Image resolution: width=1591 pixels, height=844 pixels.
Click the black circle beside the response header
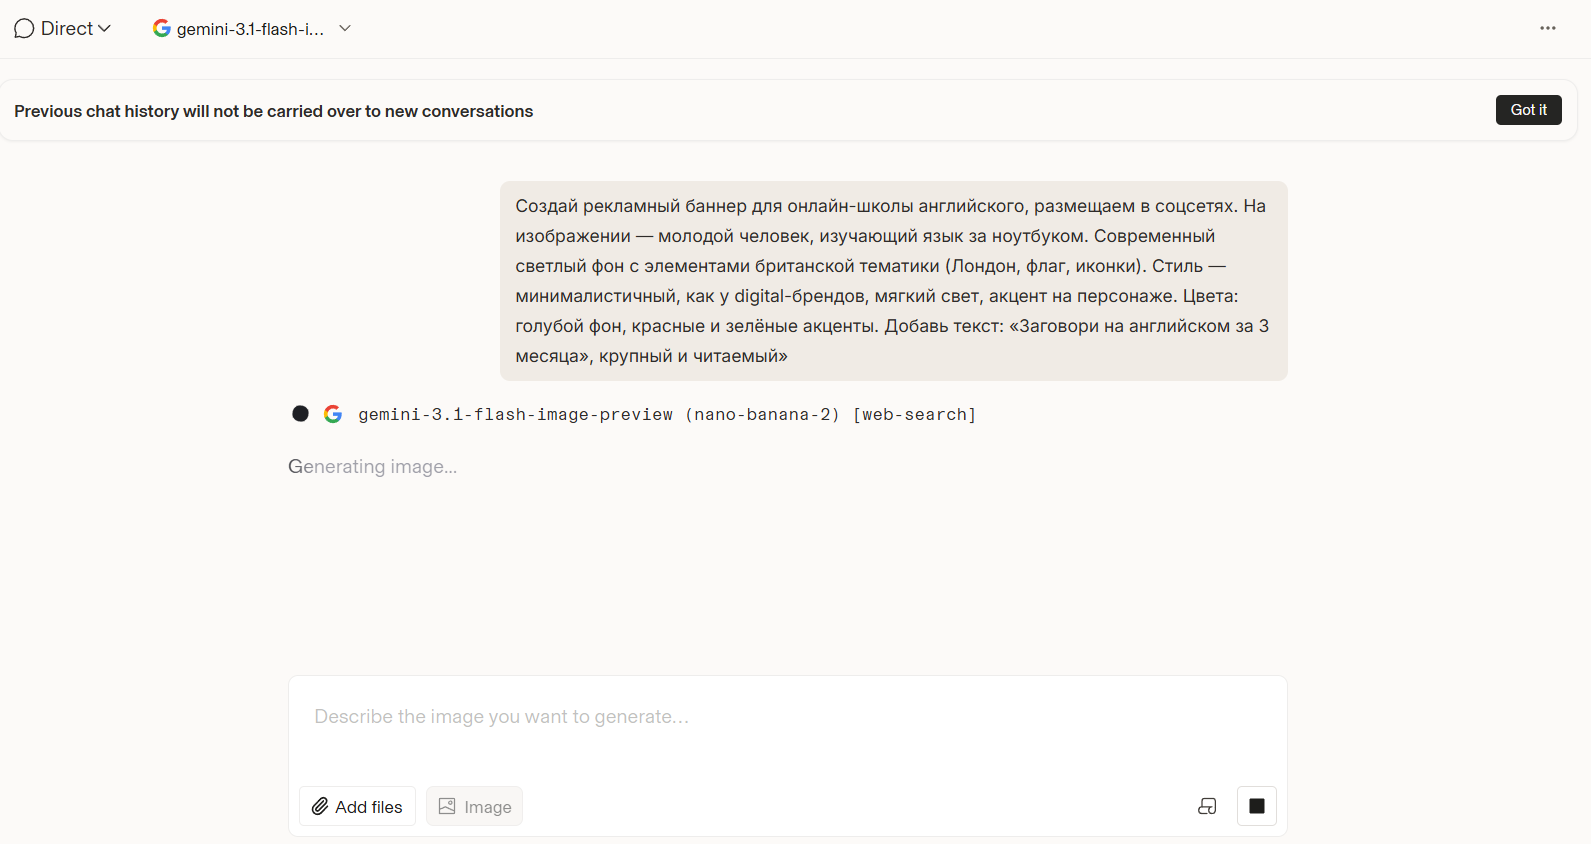pyautogui.click(x=300, y=414)
